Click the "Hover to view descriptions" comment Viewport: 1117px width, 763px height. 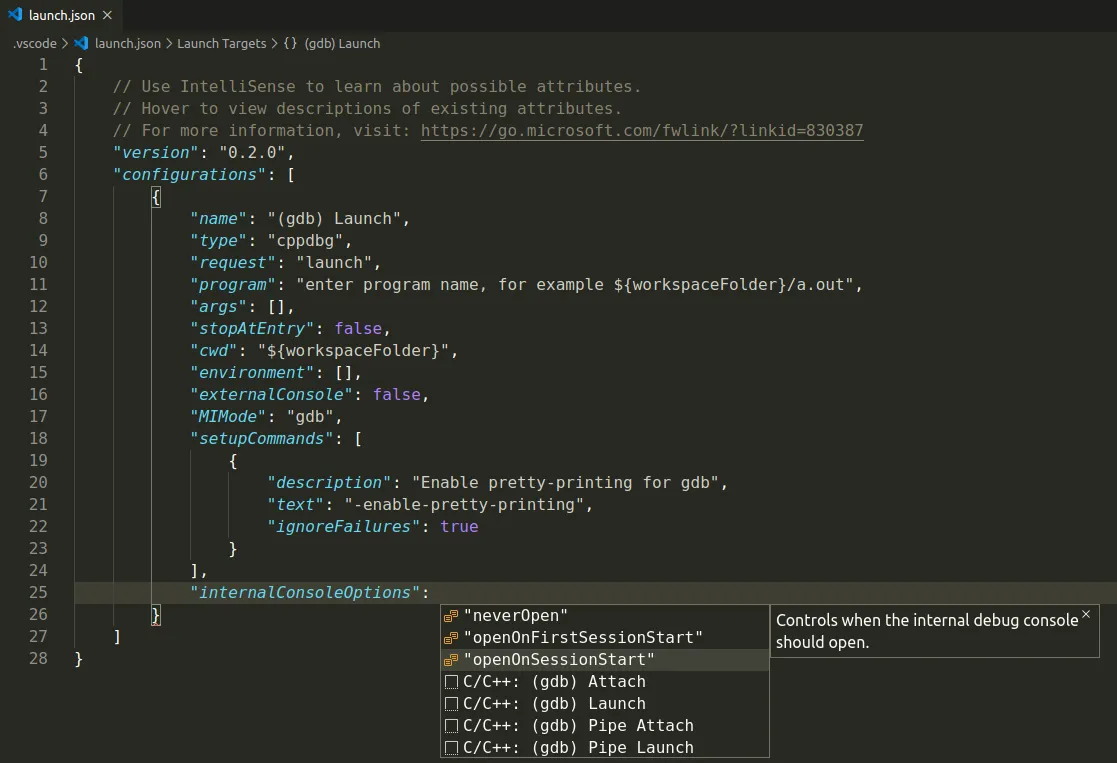point(367,109)
